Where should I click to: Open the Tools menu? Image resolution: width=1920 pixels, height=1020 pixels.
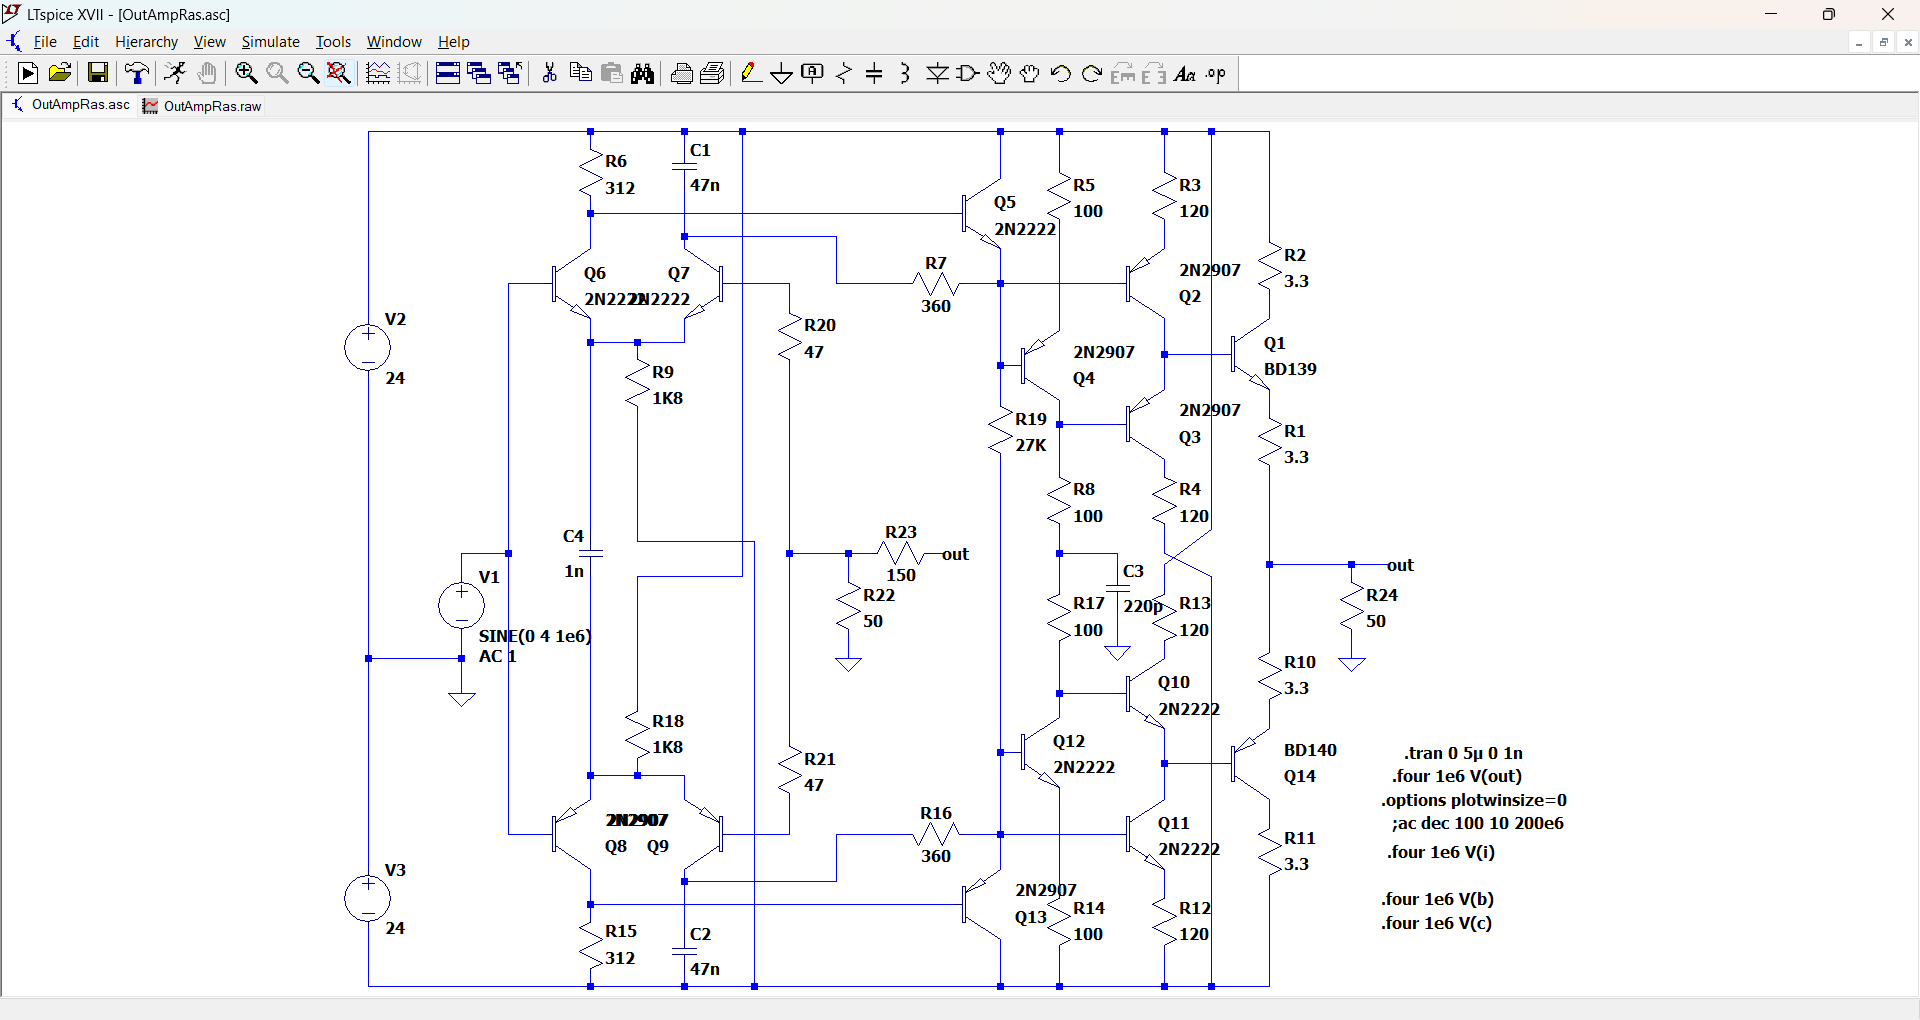(333, 42)
